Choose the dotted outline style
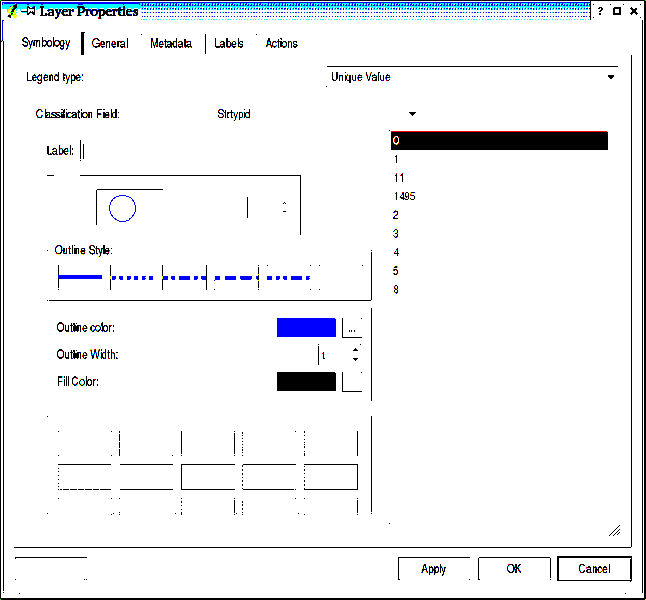The height and width of the screenshot is (600, 646). tap(135, 277)
